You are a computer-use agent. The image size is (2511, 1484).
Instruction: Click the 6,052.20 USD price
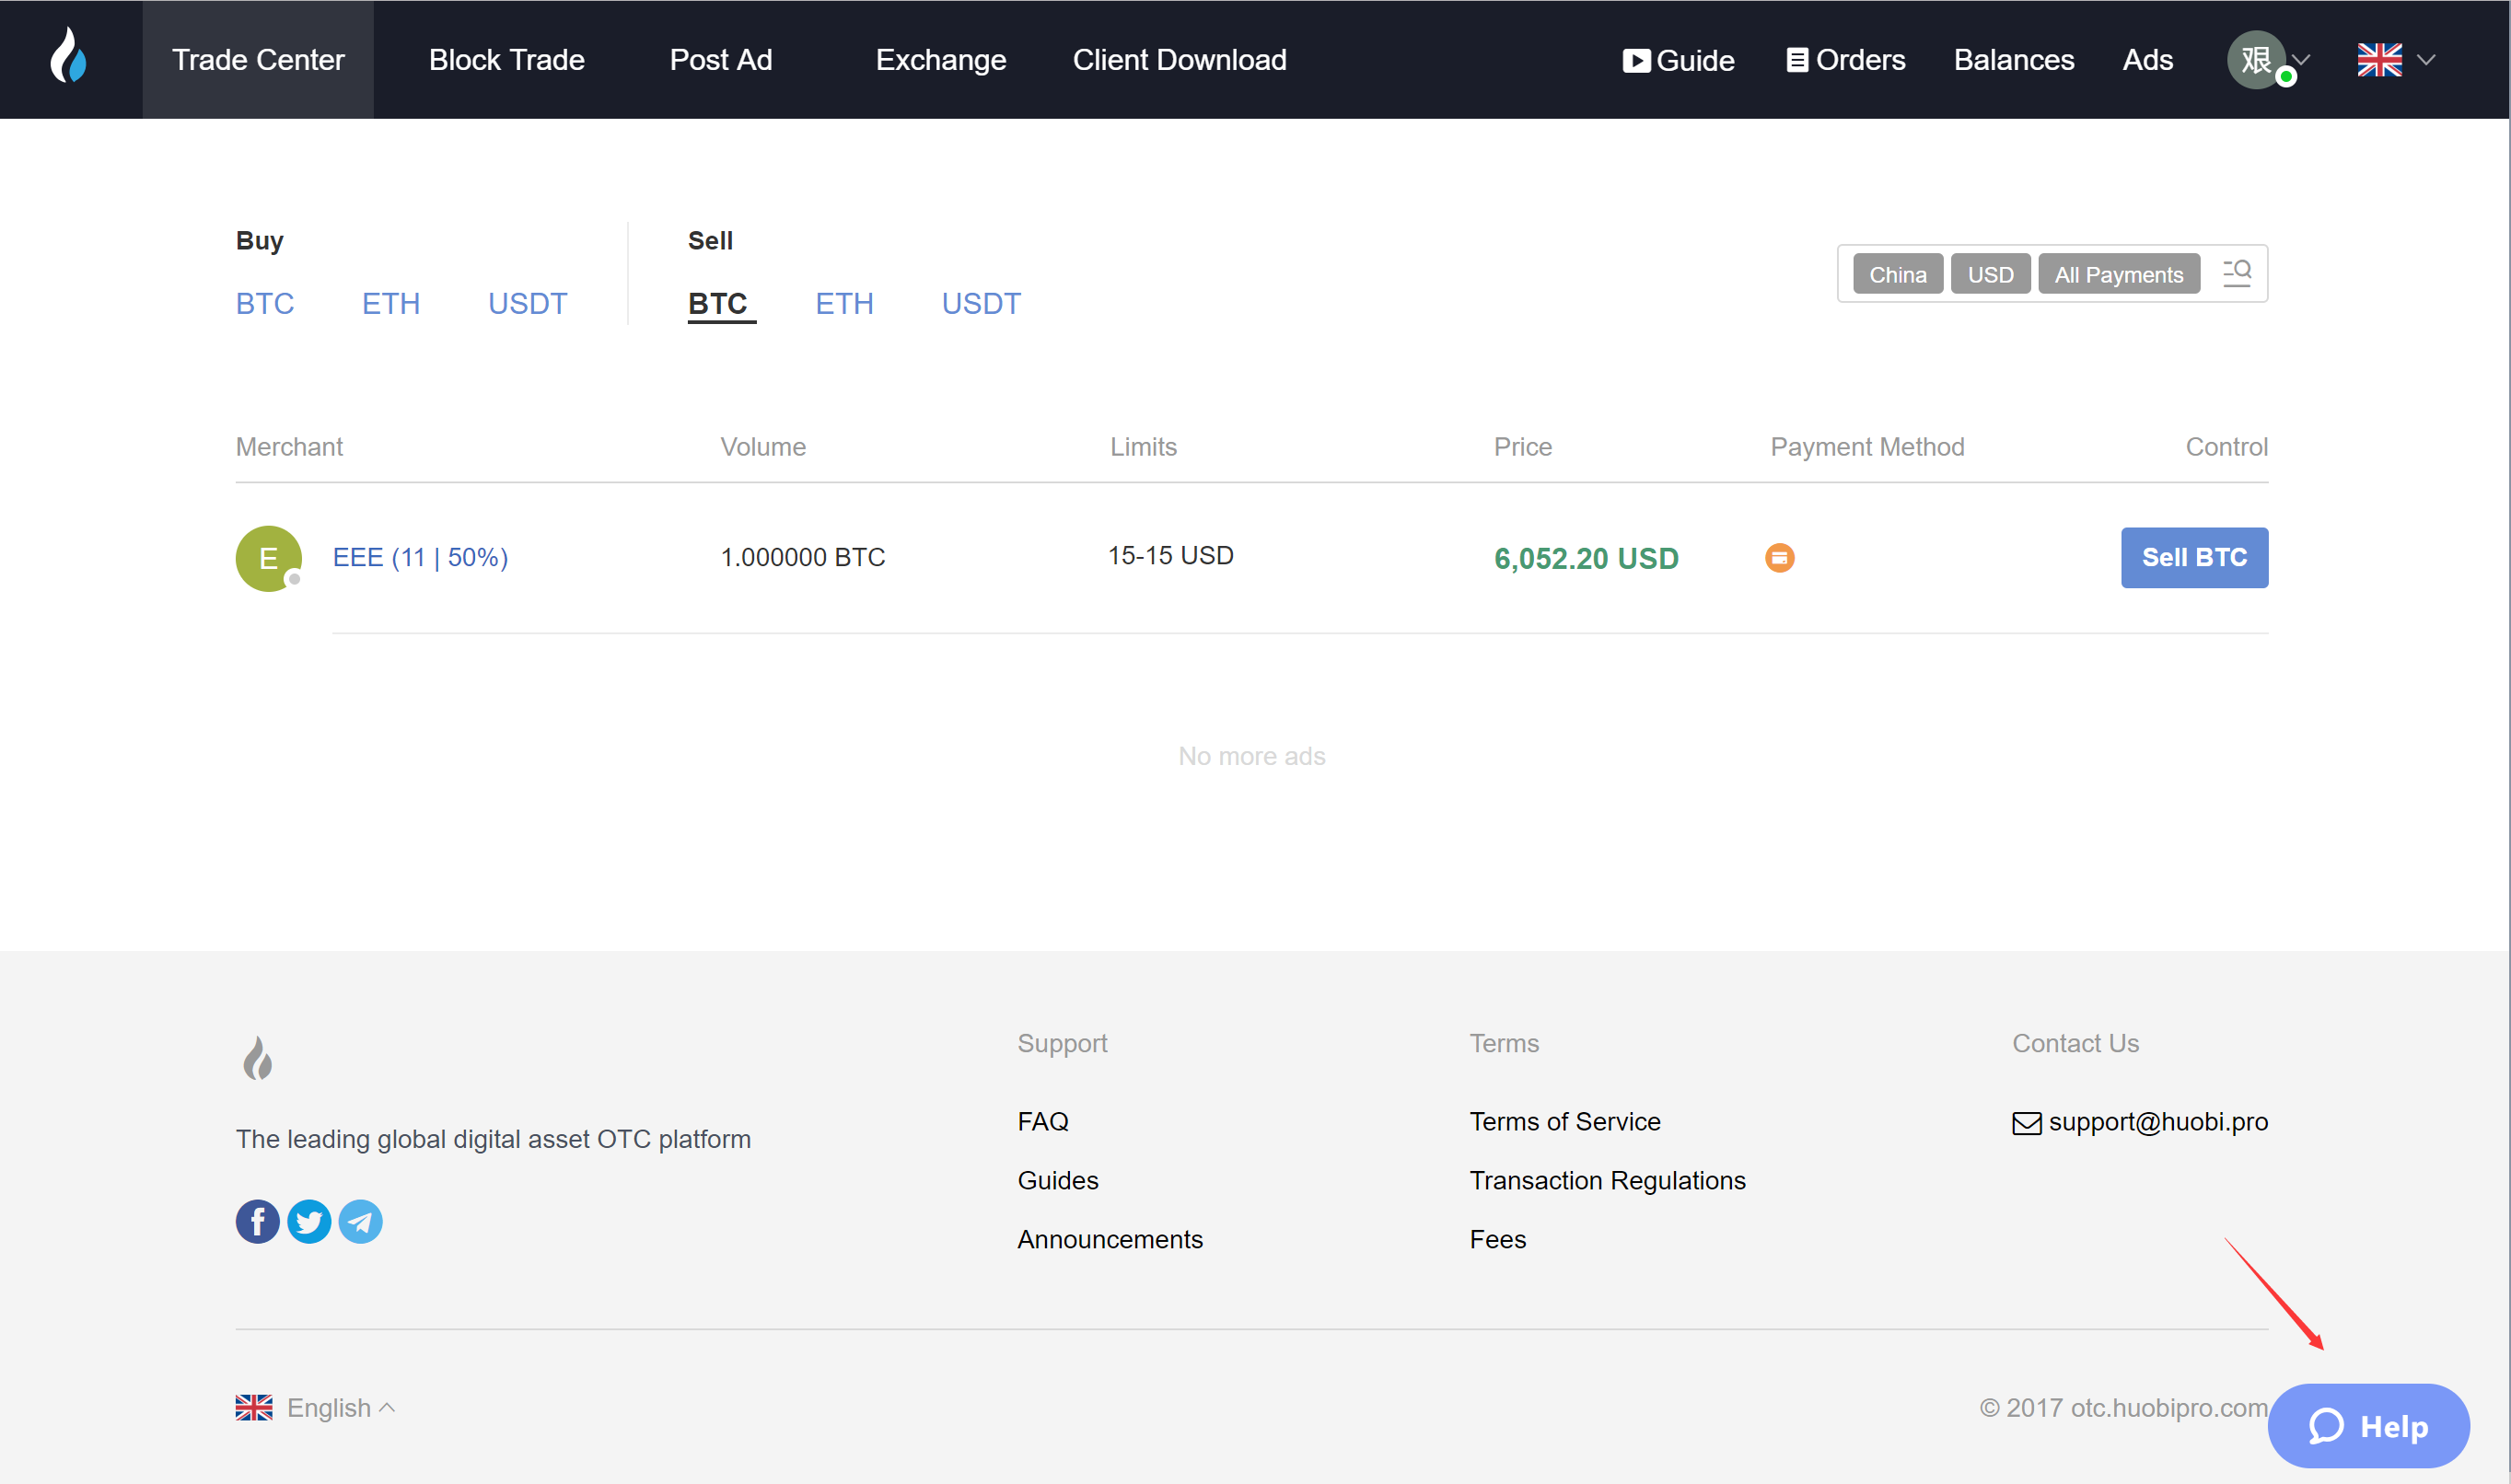pos(1586,558)
